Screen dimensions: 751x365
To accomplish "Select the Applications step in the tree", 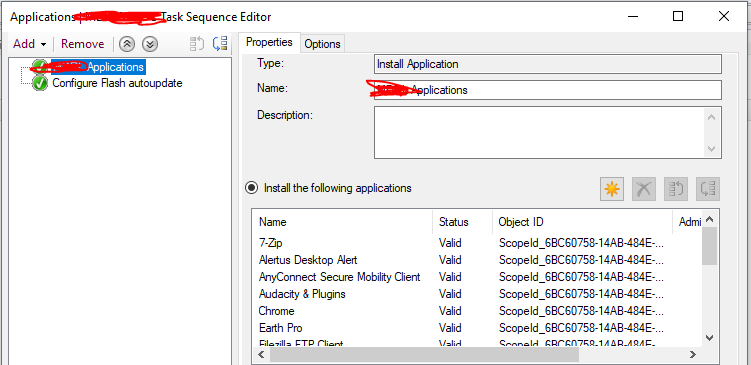I will pyautogui.click(x=98, y=67).
